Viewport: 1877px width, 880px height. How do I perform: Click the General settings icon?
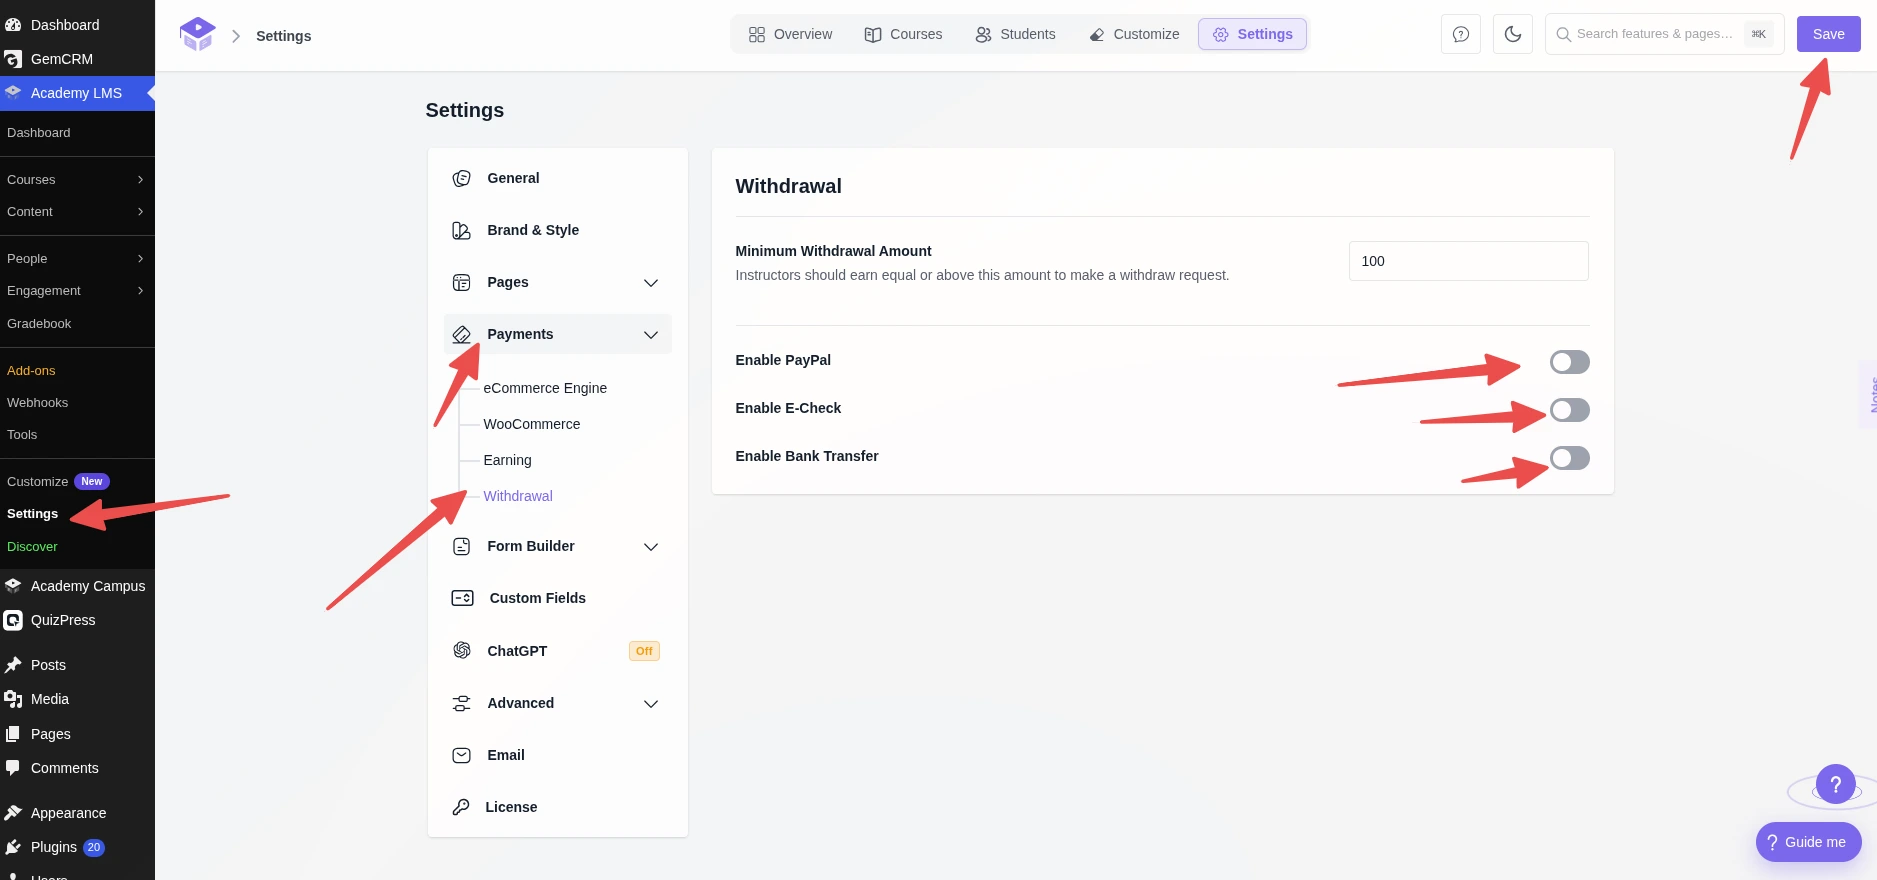point(462,178)
